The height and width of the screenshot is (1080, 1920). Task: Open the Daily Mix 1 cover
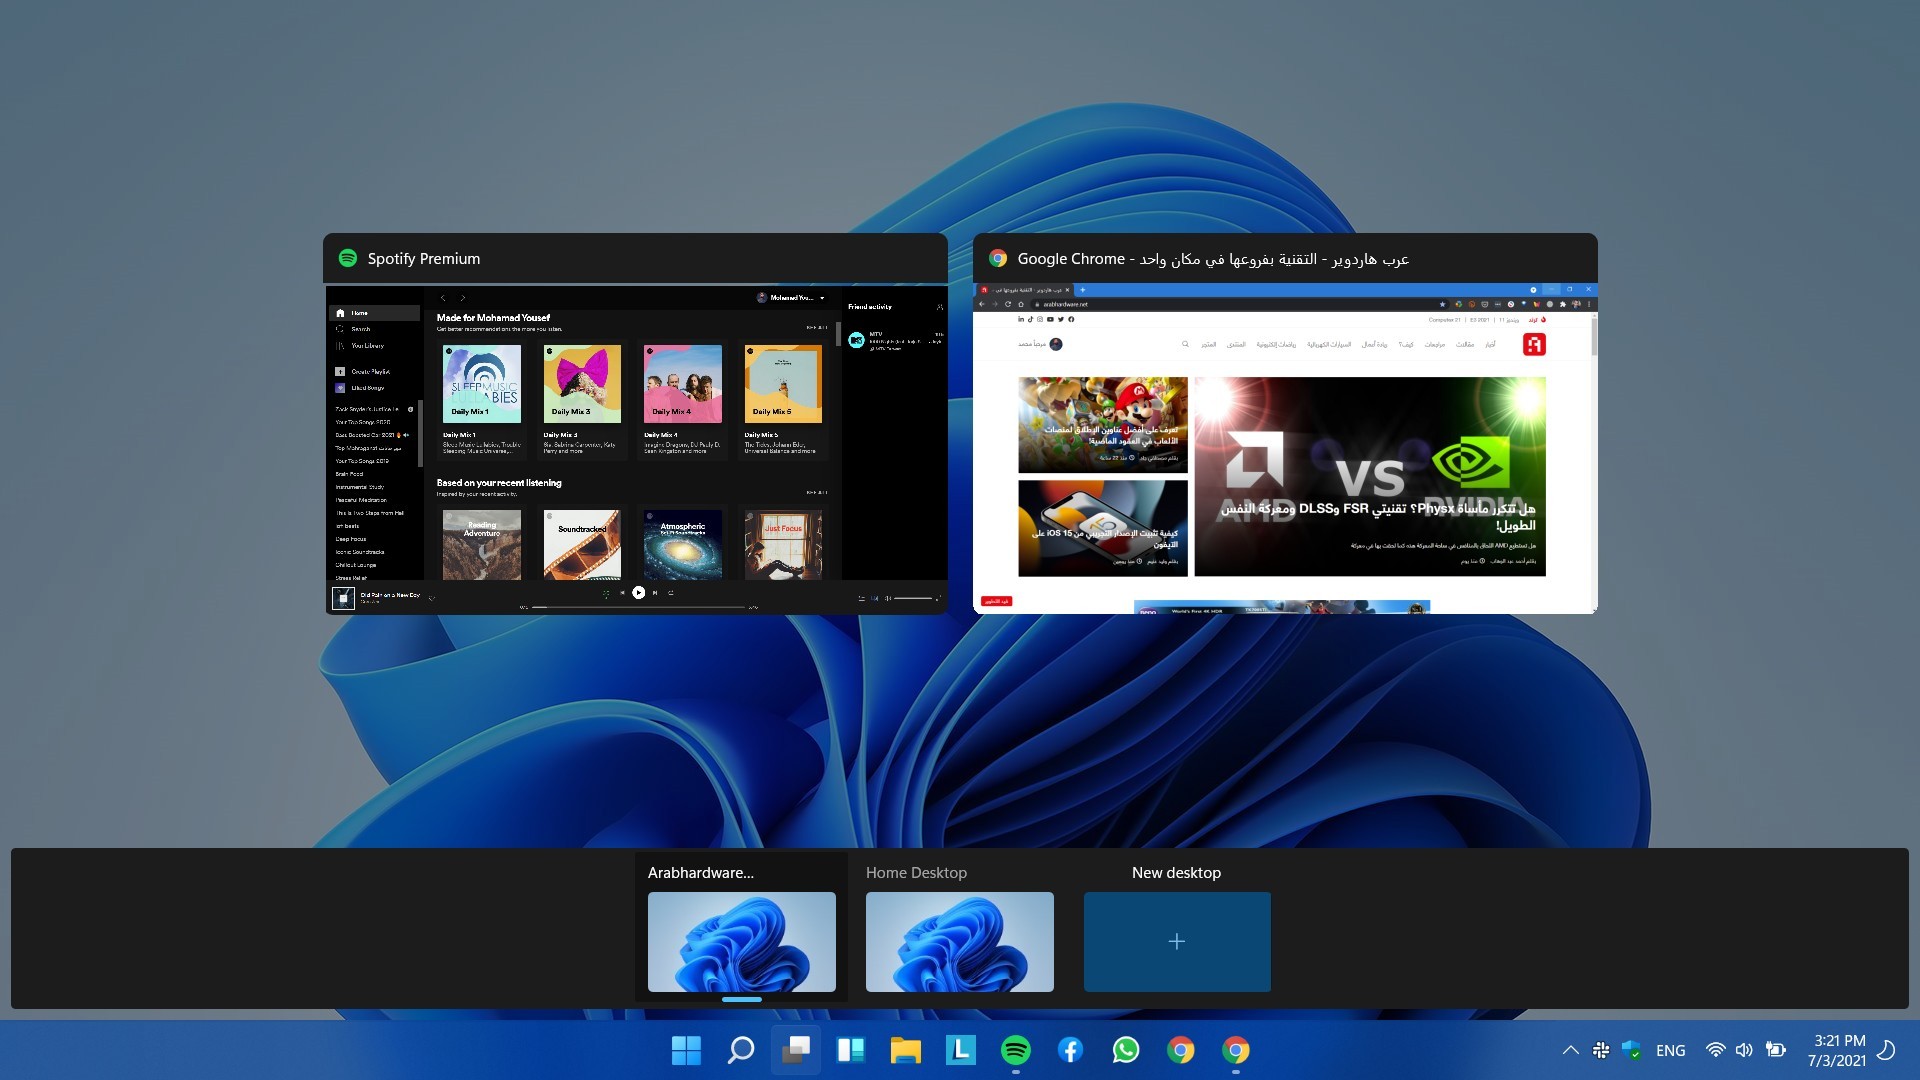click(x=482, y=384)
